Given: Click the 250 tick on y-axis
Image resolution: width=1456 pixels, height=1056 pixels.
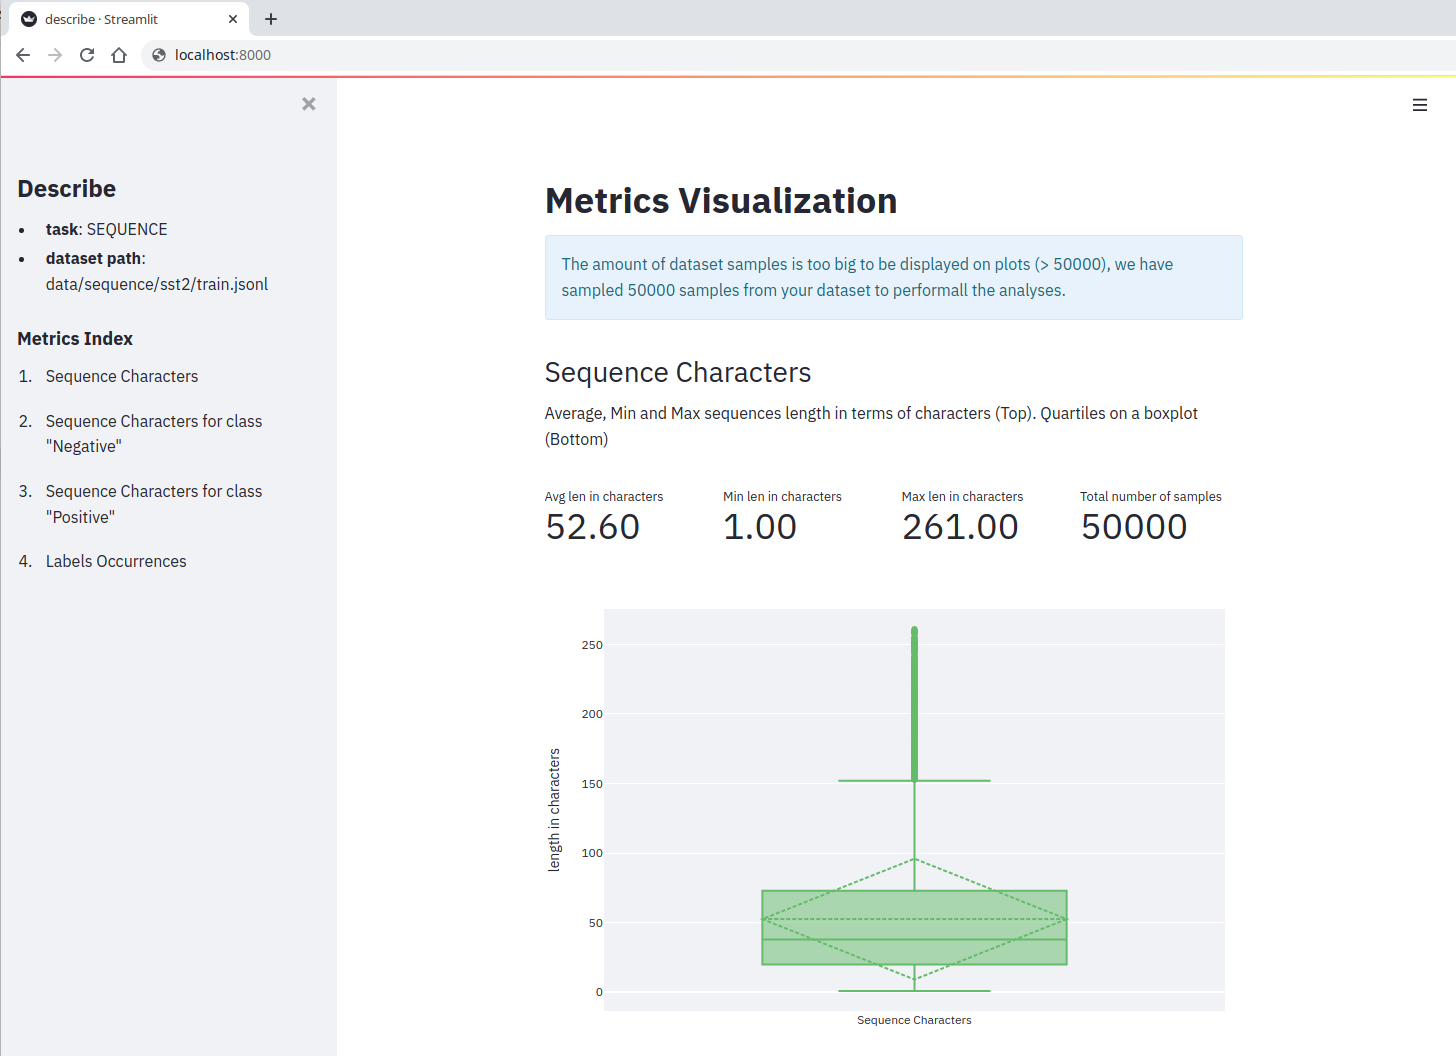Looking at the screenshot, I should [x=592, y=645].
